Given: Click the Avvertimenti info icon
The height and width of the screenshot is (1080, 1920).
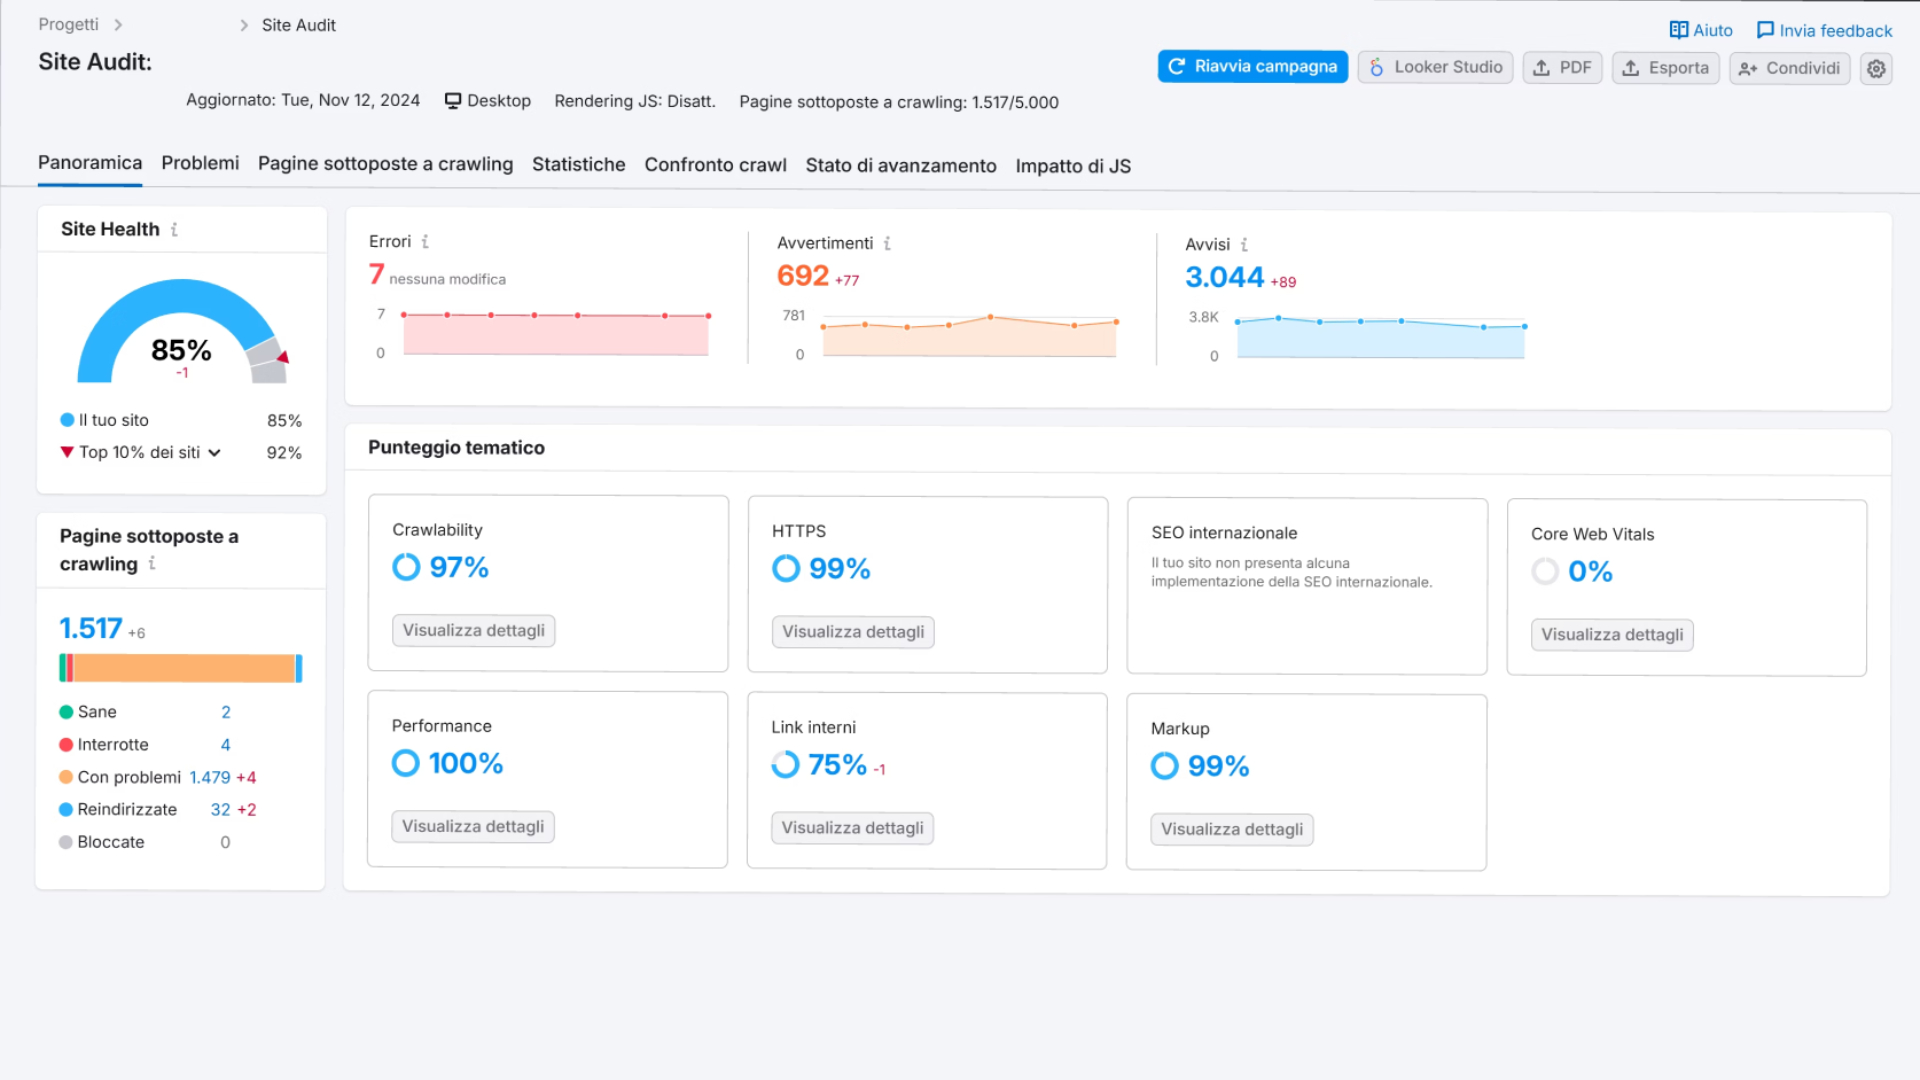Looking at the screenshot, I should 887,243.
